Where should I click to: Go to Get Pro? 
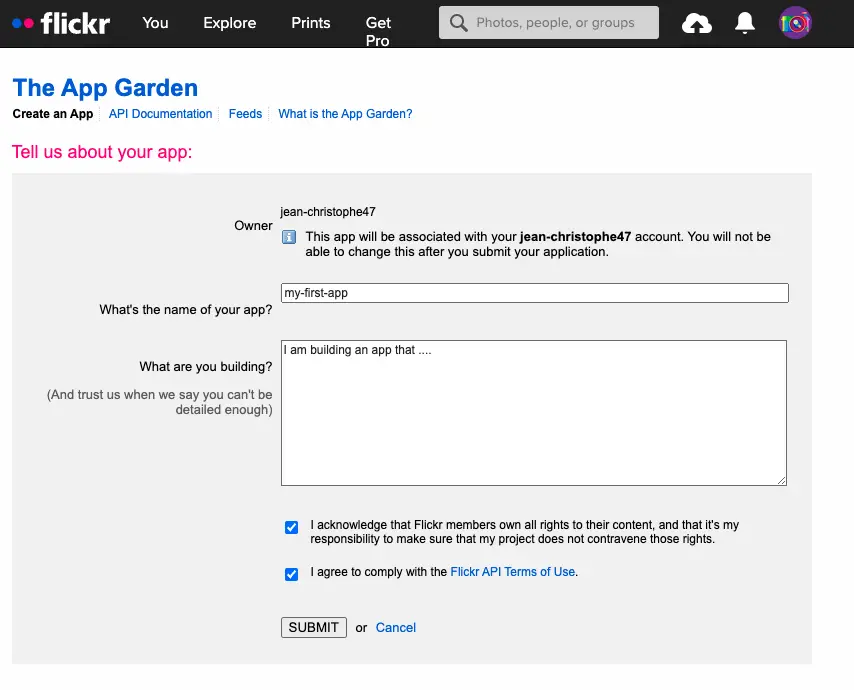tap(378, 32)
